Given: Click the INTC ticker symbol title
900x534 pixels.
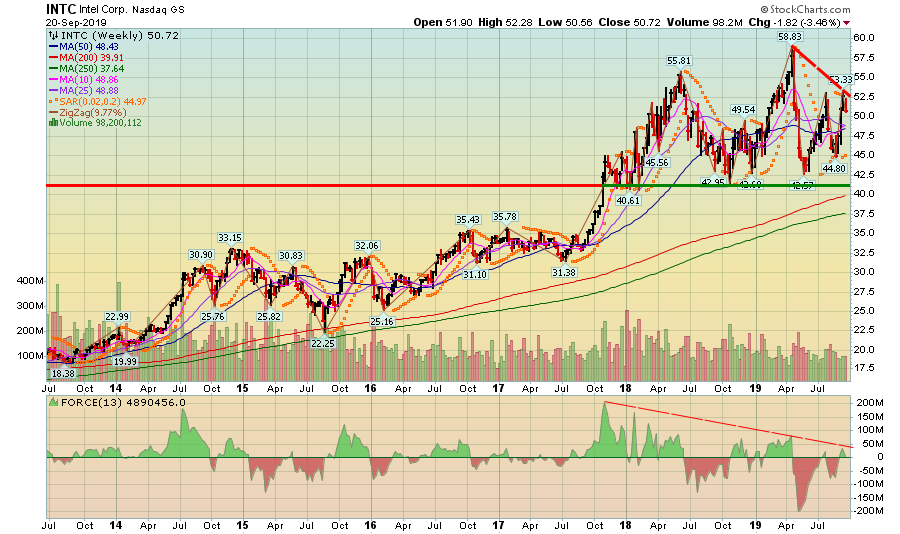Looking at the screenshot, I should 64,9.
